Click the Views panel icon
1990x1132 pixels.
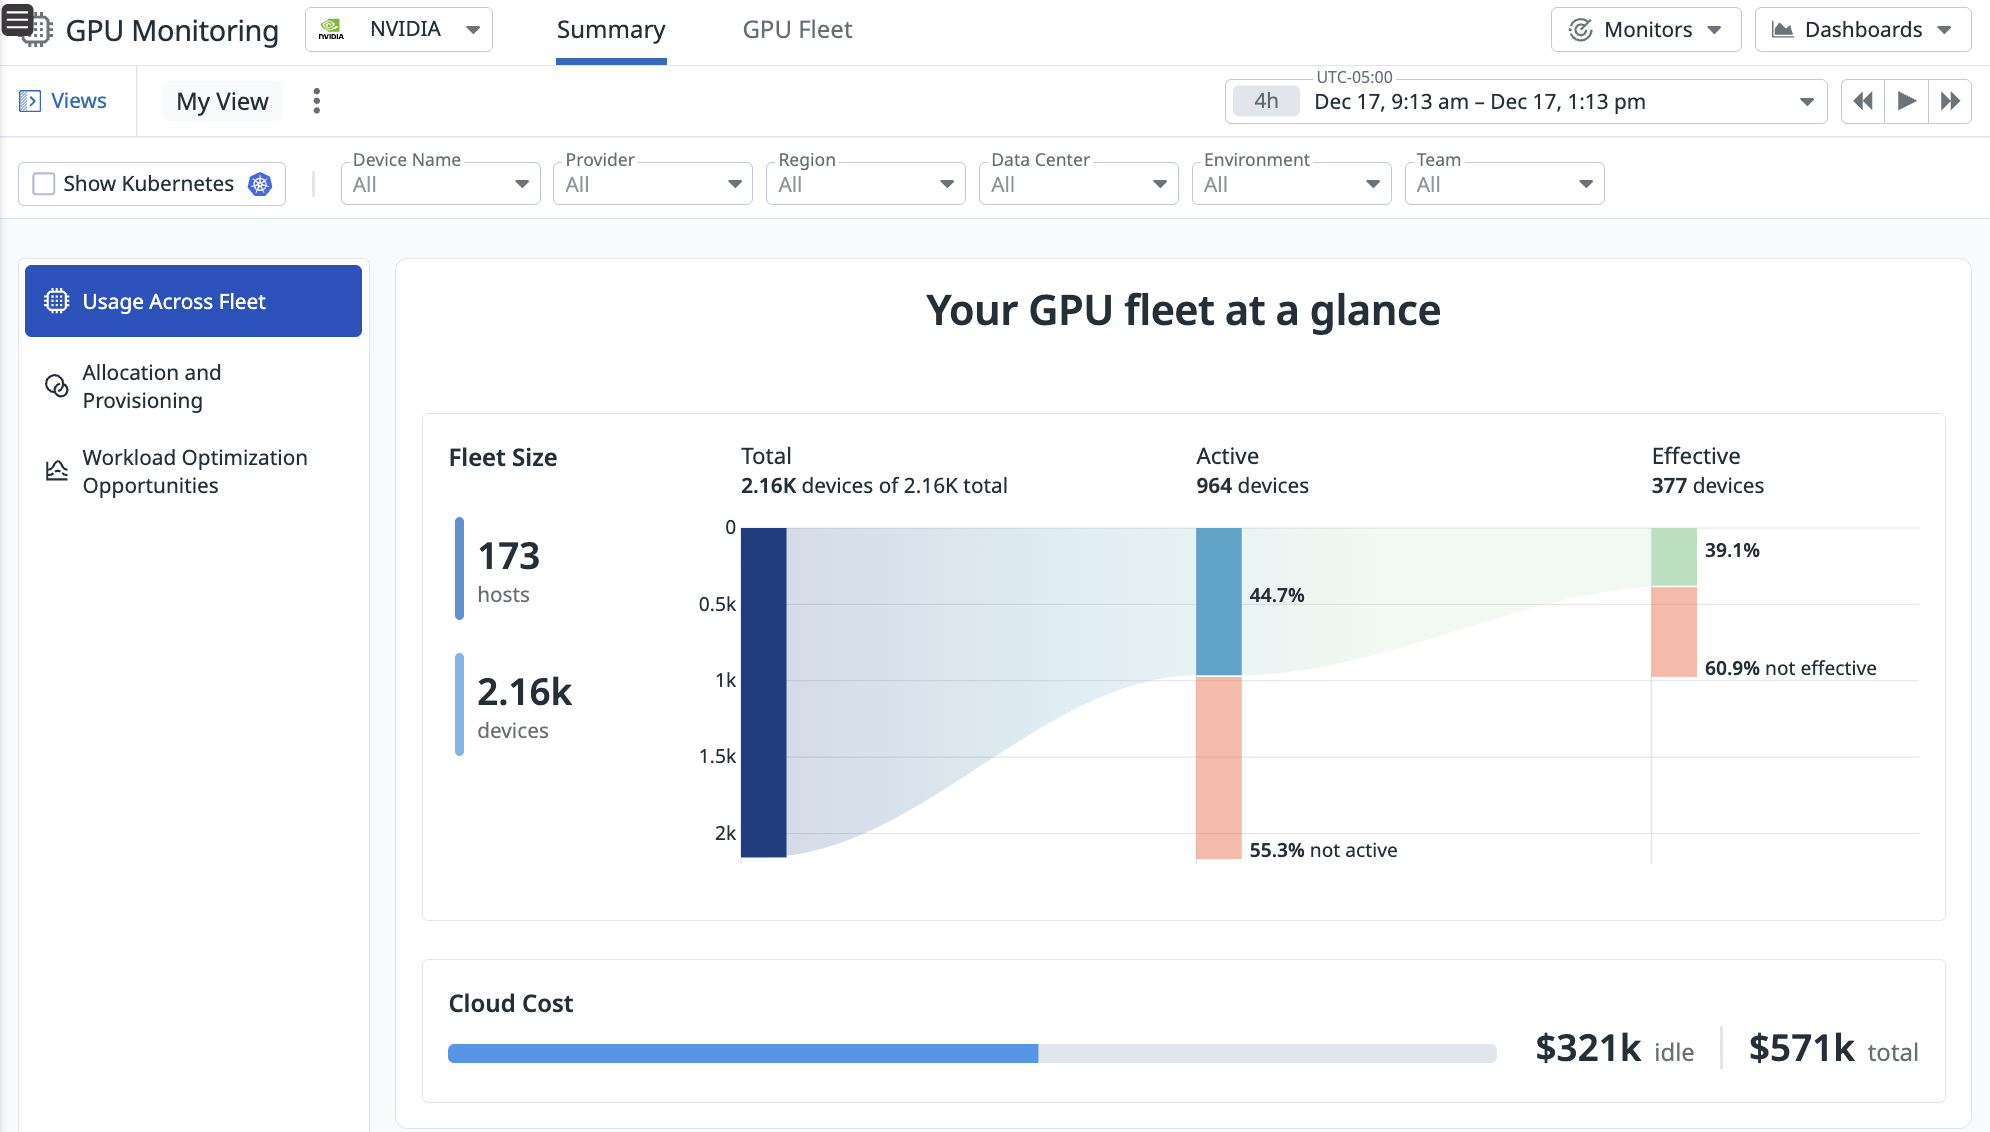point(30,101)
